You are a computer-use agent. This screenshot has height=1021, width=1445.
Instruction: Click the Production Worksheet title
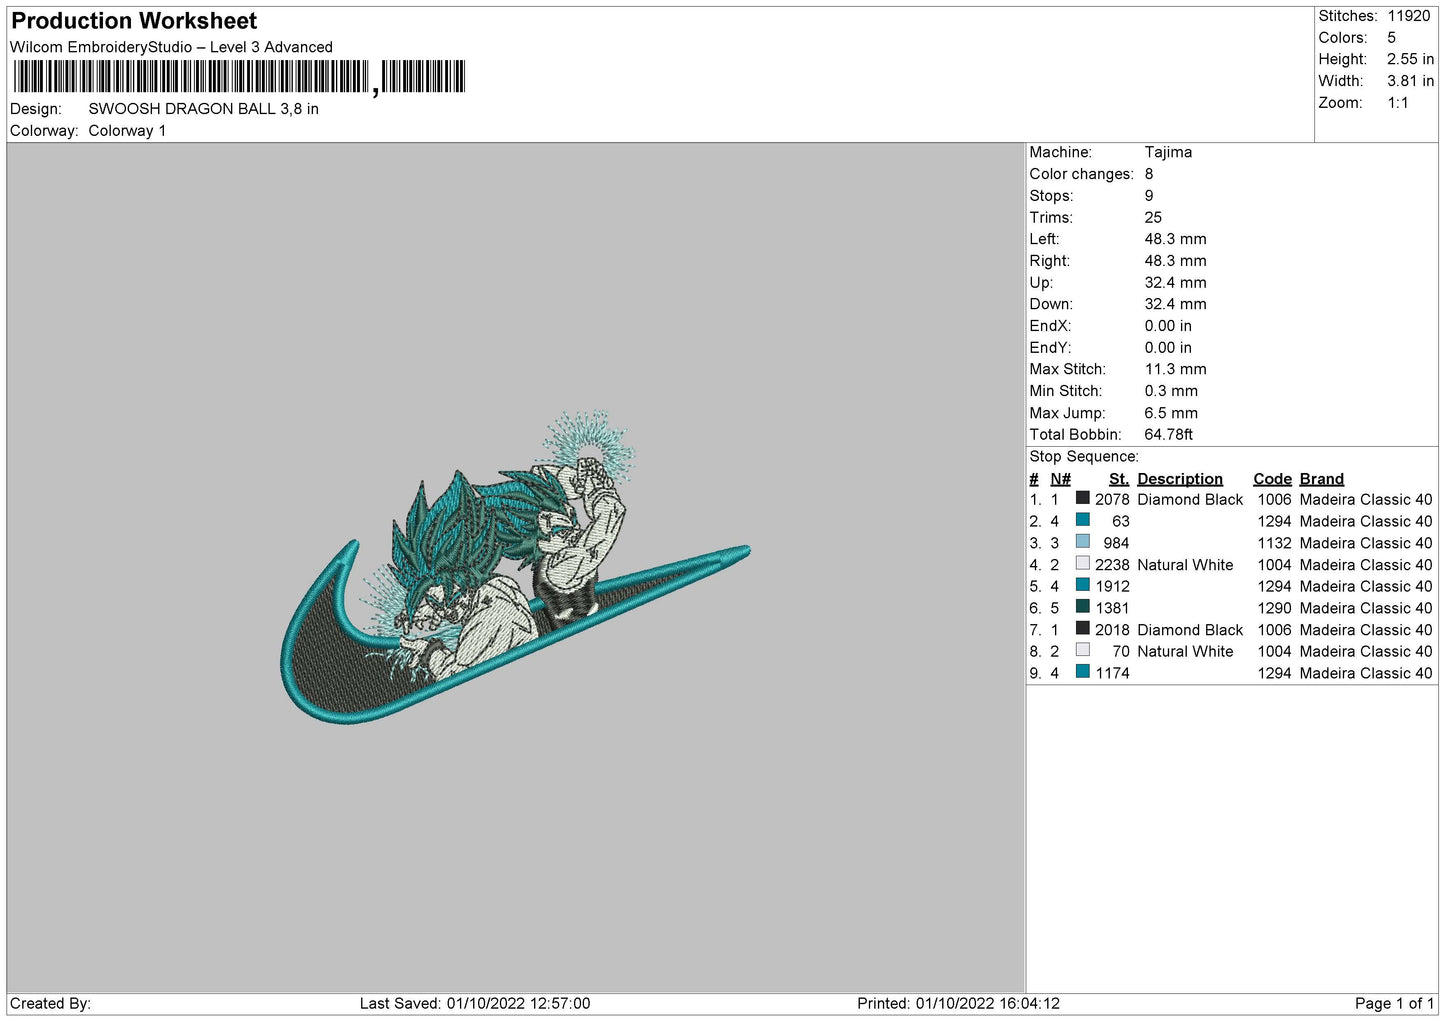134,21
